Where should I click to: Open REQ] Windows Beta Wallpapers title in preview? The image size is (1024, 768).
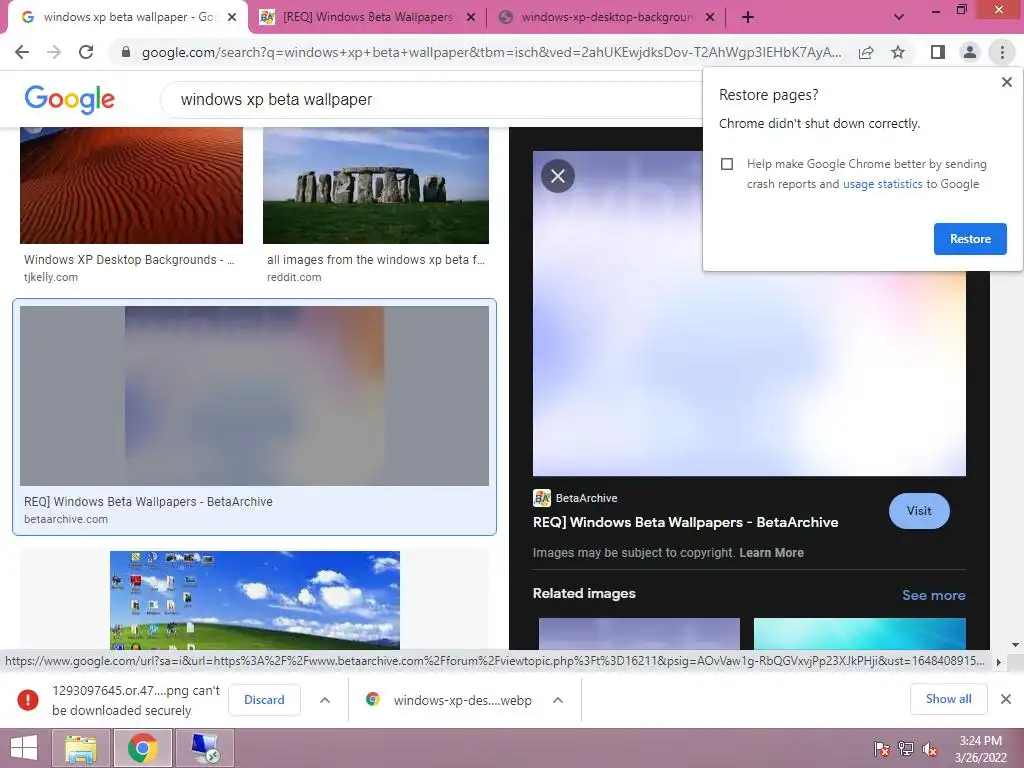point(686,522)
